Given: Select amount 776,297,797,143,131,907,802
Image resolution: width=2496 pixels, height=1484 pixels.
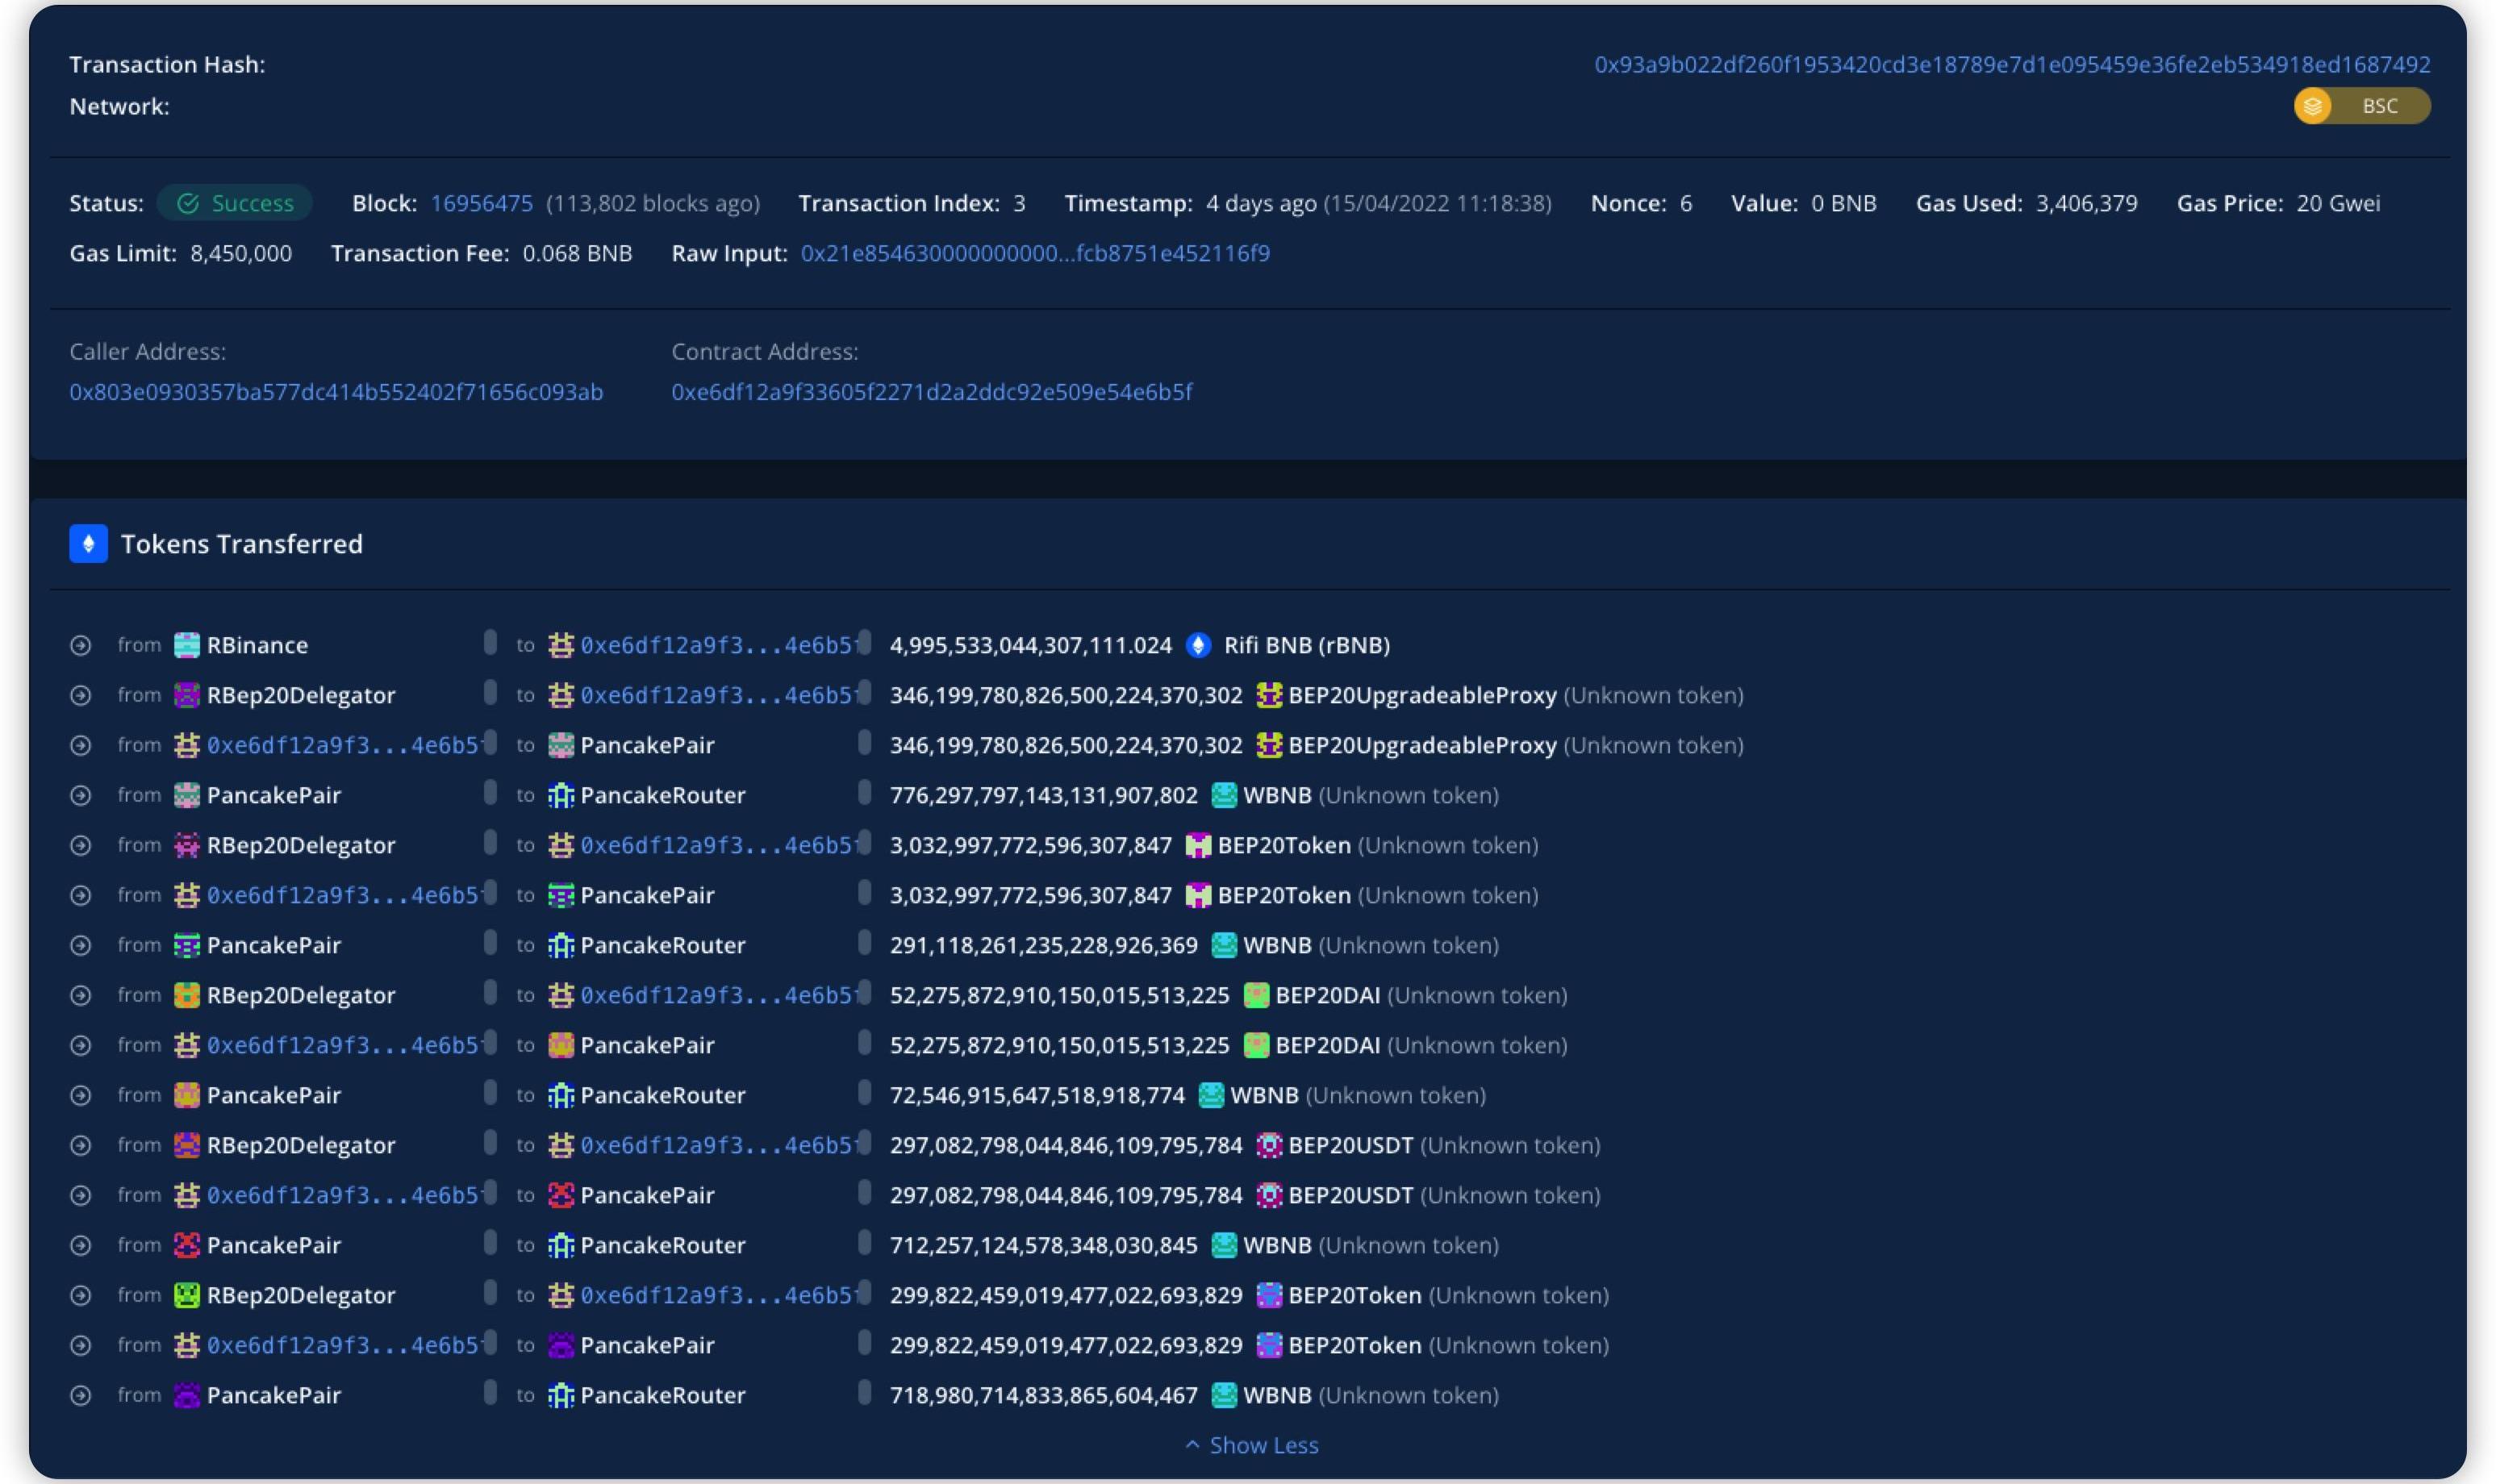Looking at the screenshot, I should (1044, 795).
